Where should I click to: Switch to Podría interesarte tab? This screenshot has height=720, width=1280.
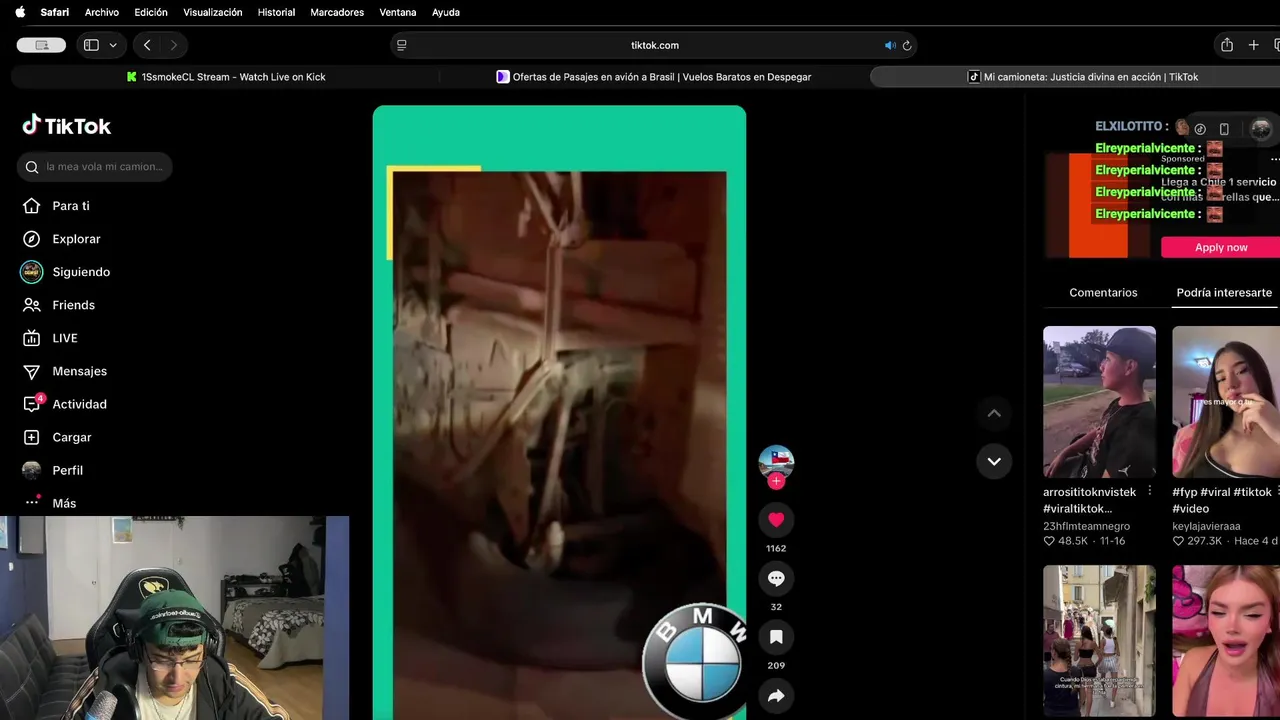coord(1224,293)
